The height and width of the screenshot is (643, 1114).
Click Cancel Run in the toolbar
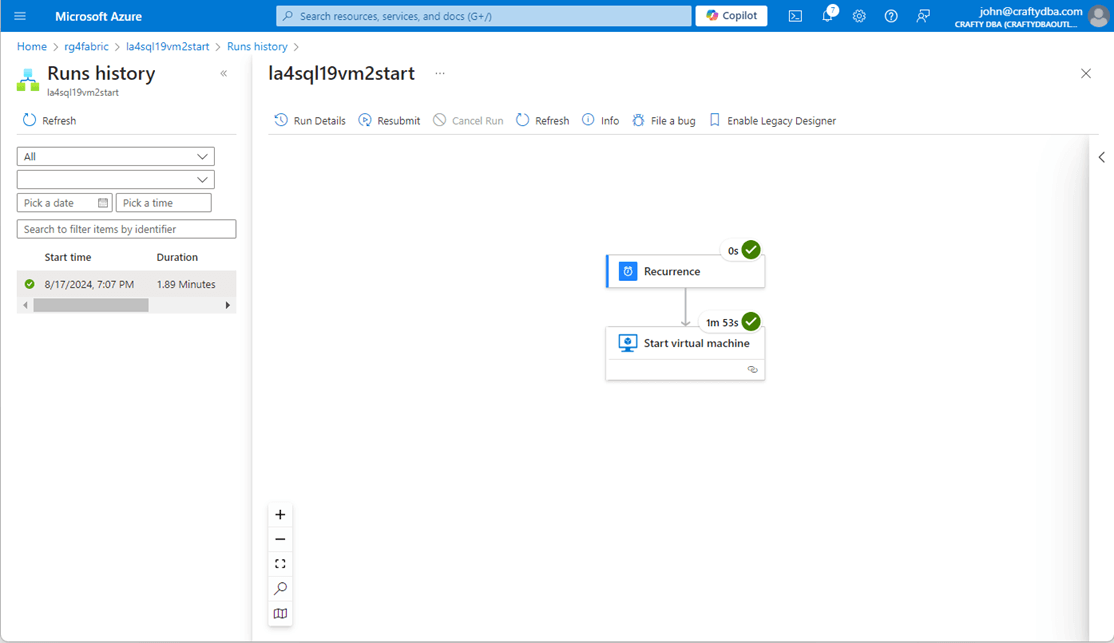[468, 120]
